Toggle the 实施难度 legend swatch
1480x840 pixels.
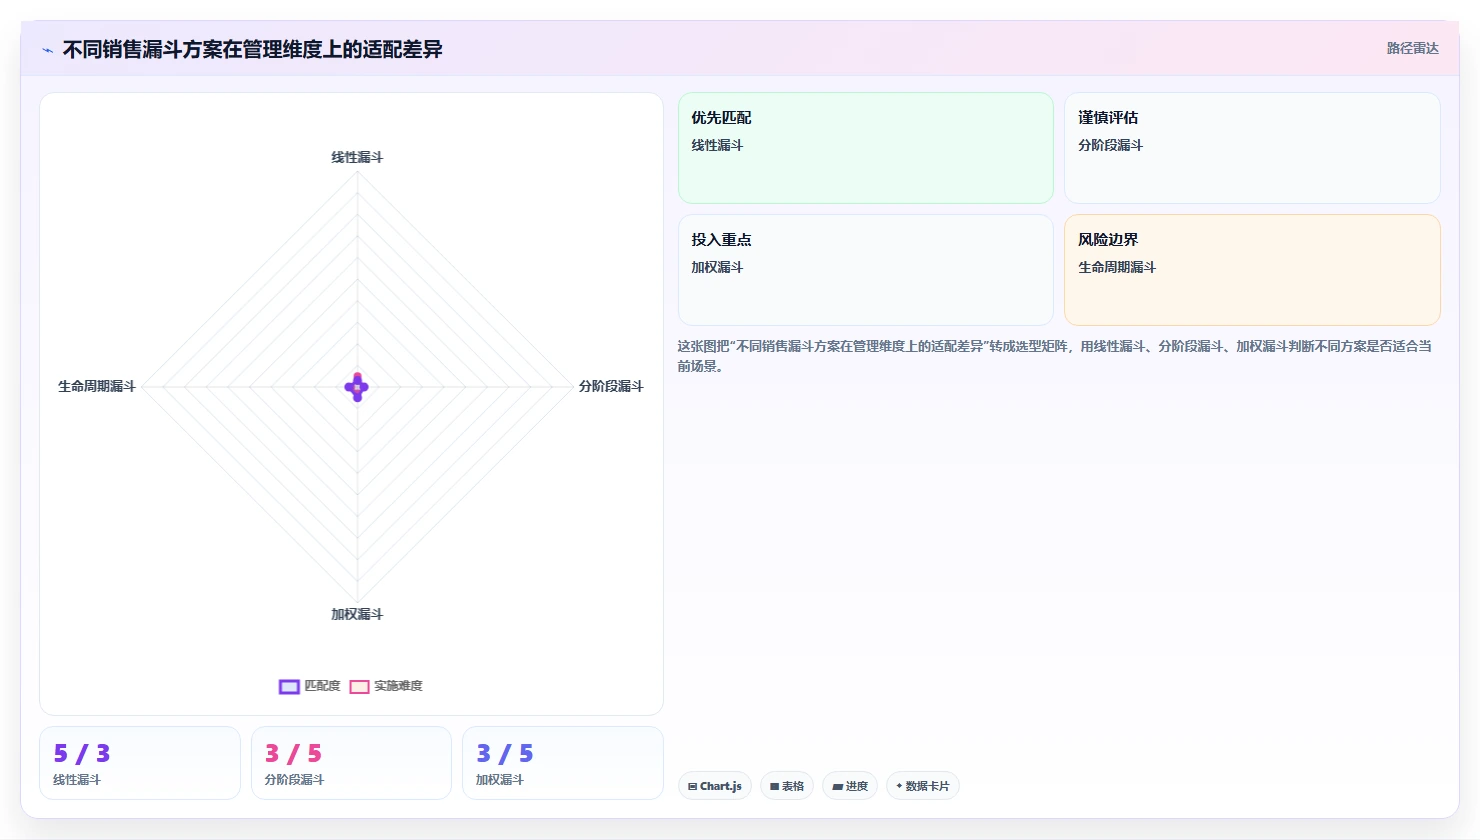click(359, 686)
